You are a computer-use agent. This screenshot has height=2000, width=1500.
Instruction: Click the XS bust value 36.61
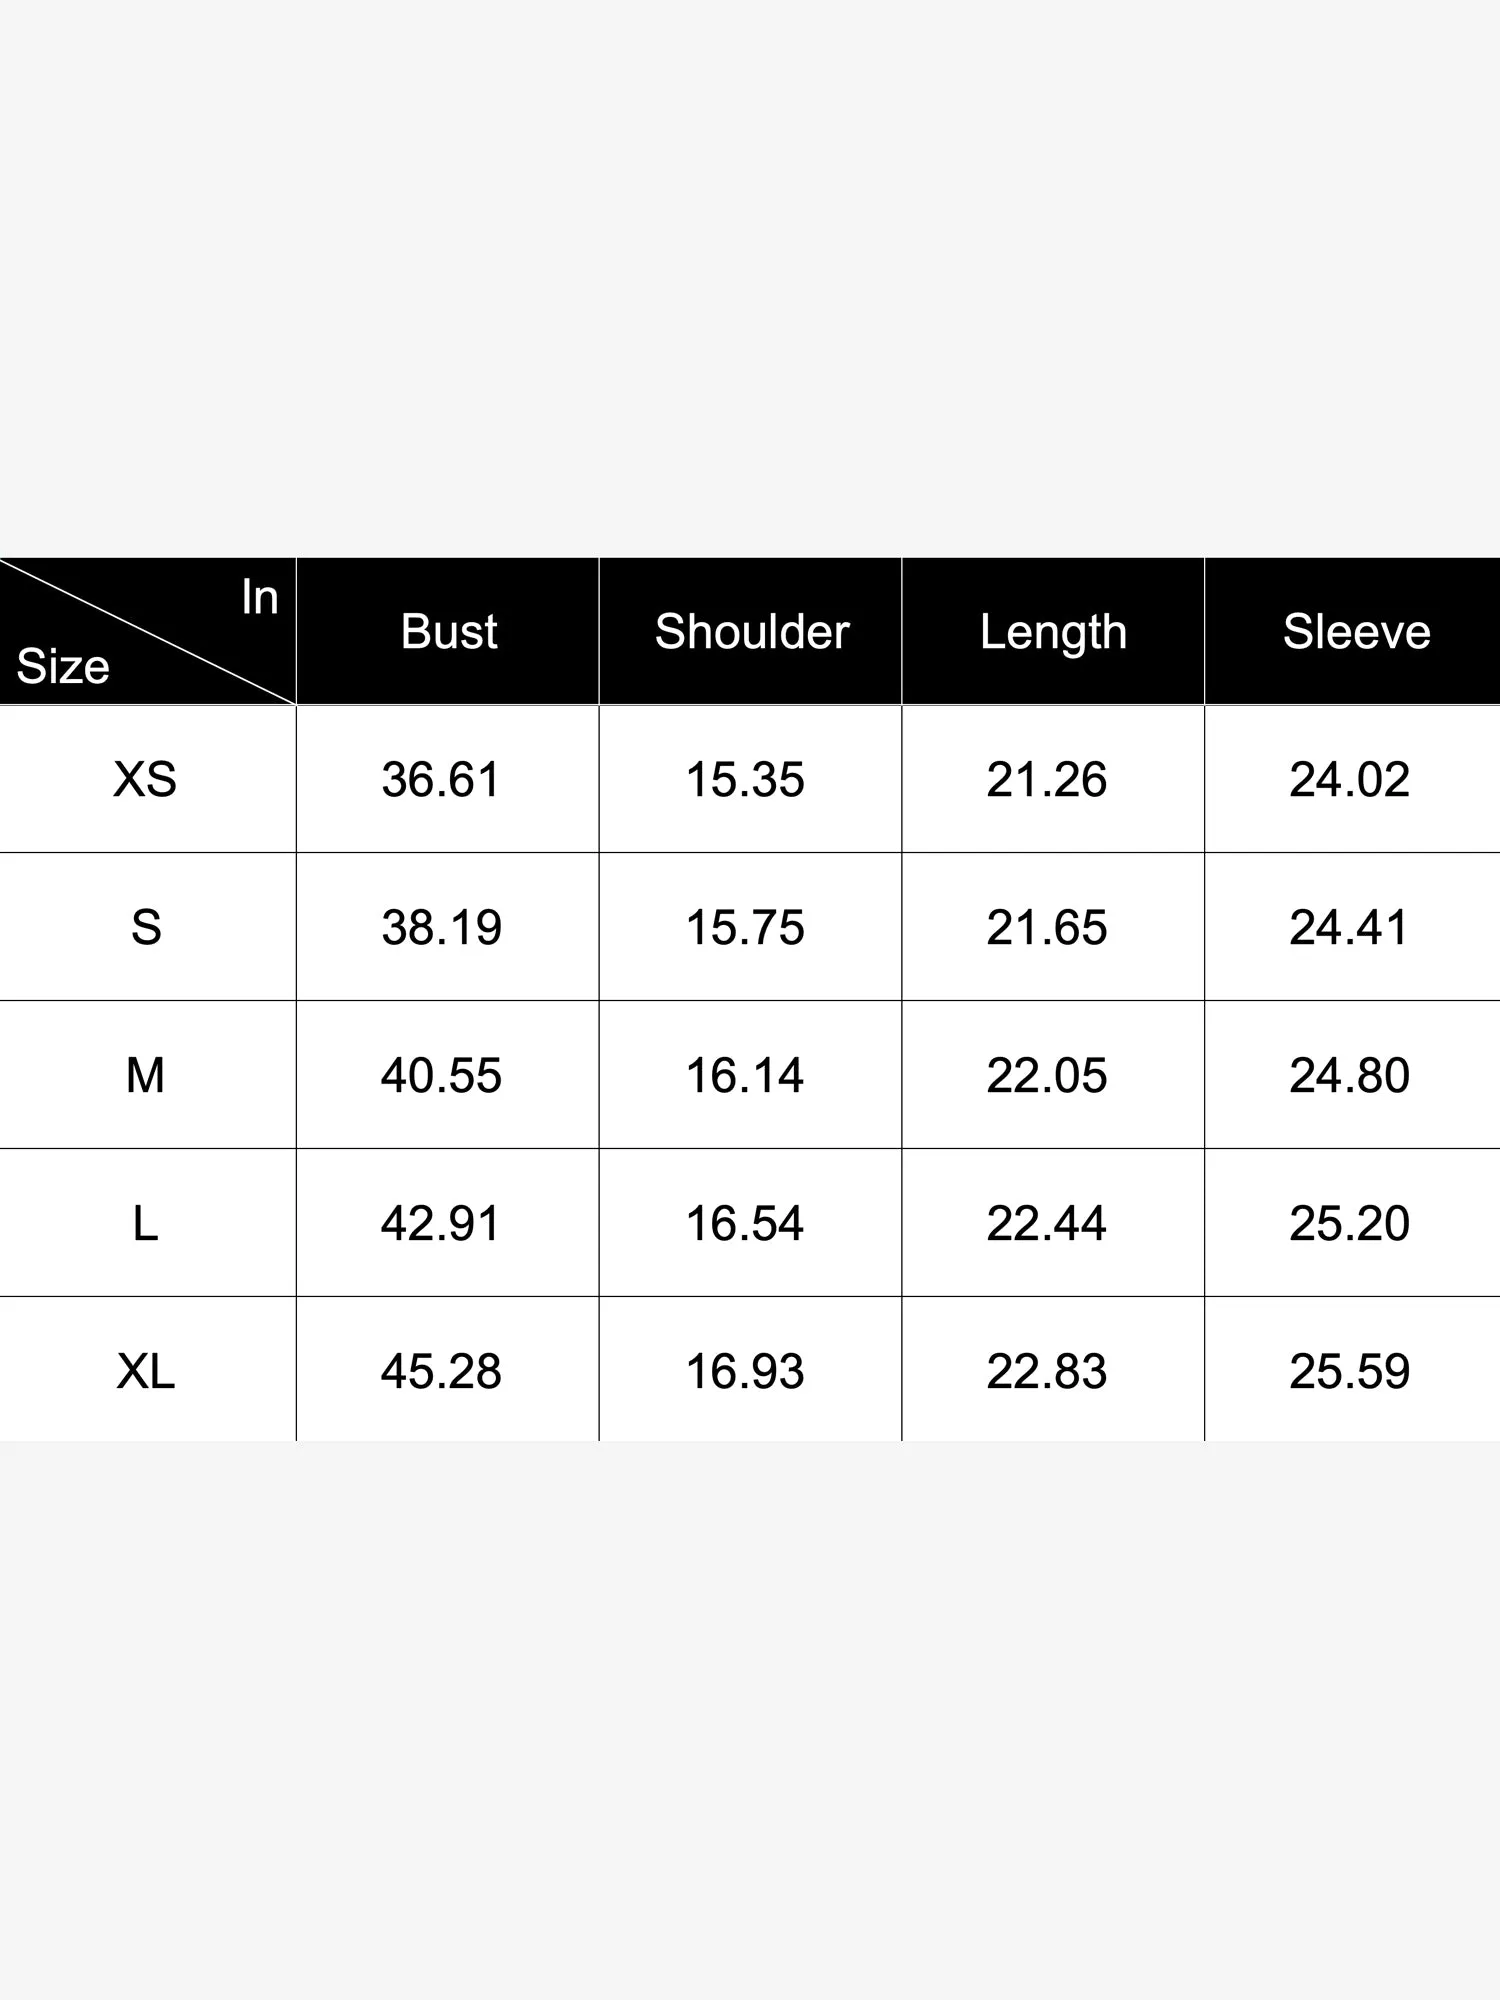coord(440,780)
